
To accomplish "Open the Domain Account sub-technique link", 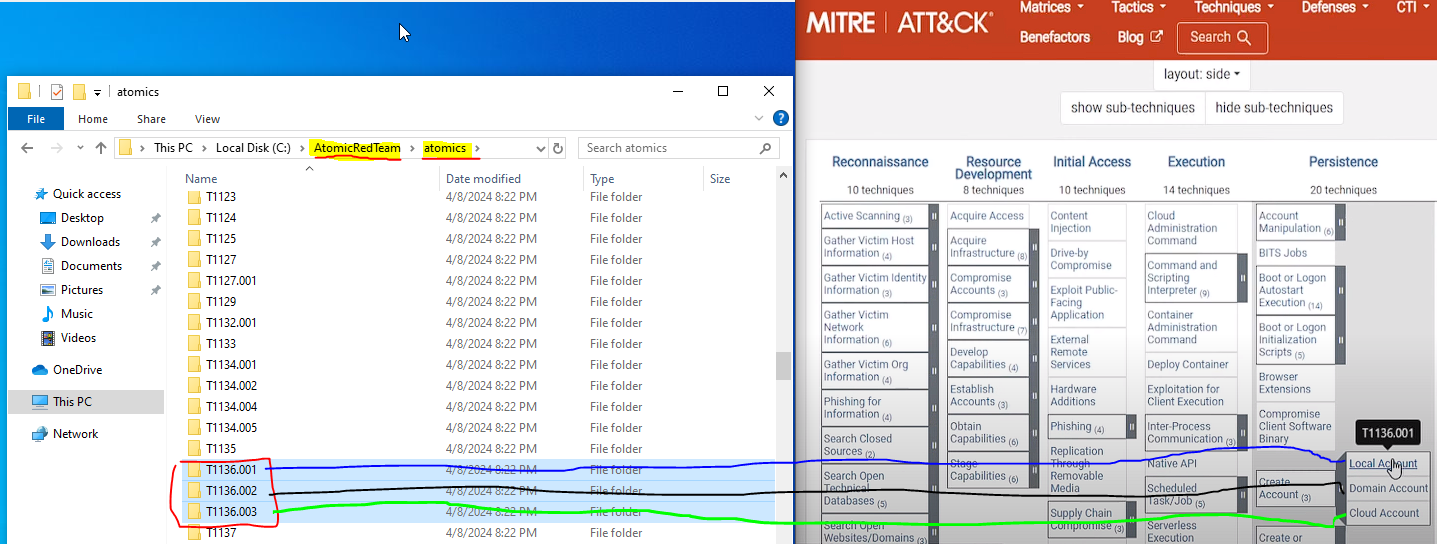I will coord(1388,489).
